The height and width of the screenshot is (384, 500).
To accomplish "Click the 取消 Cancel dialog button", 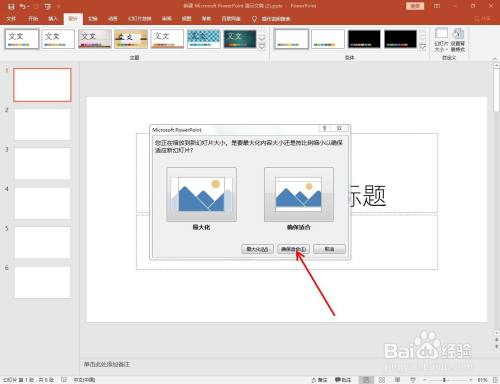I will point(329,249).
